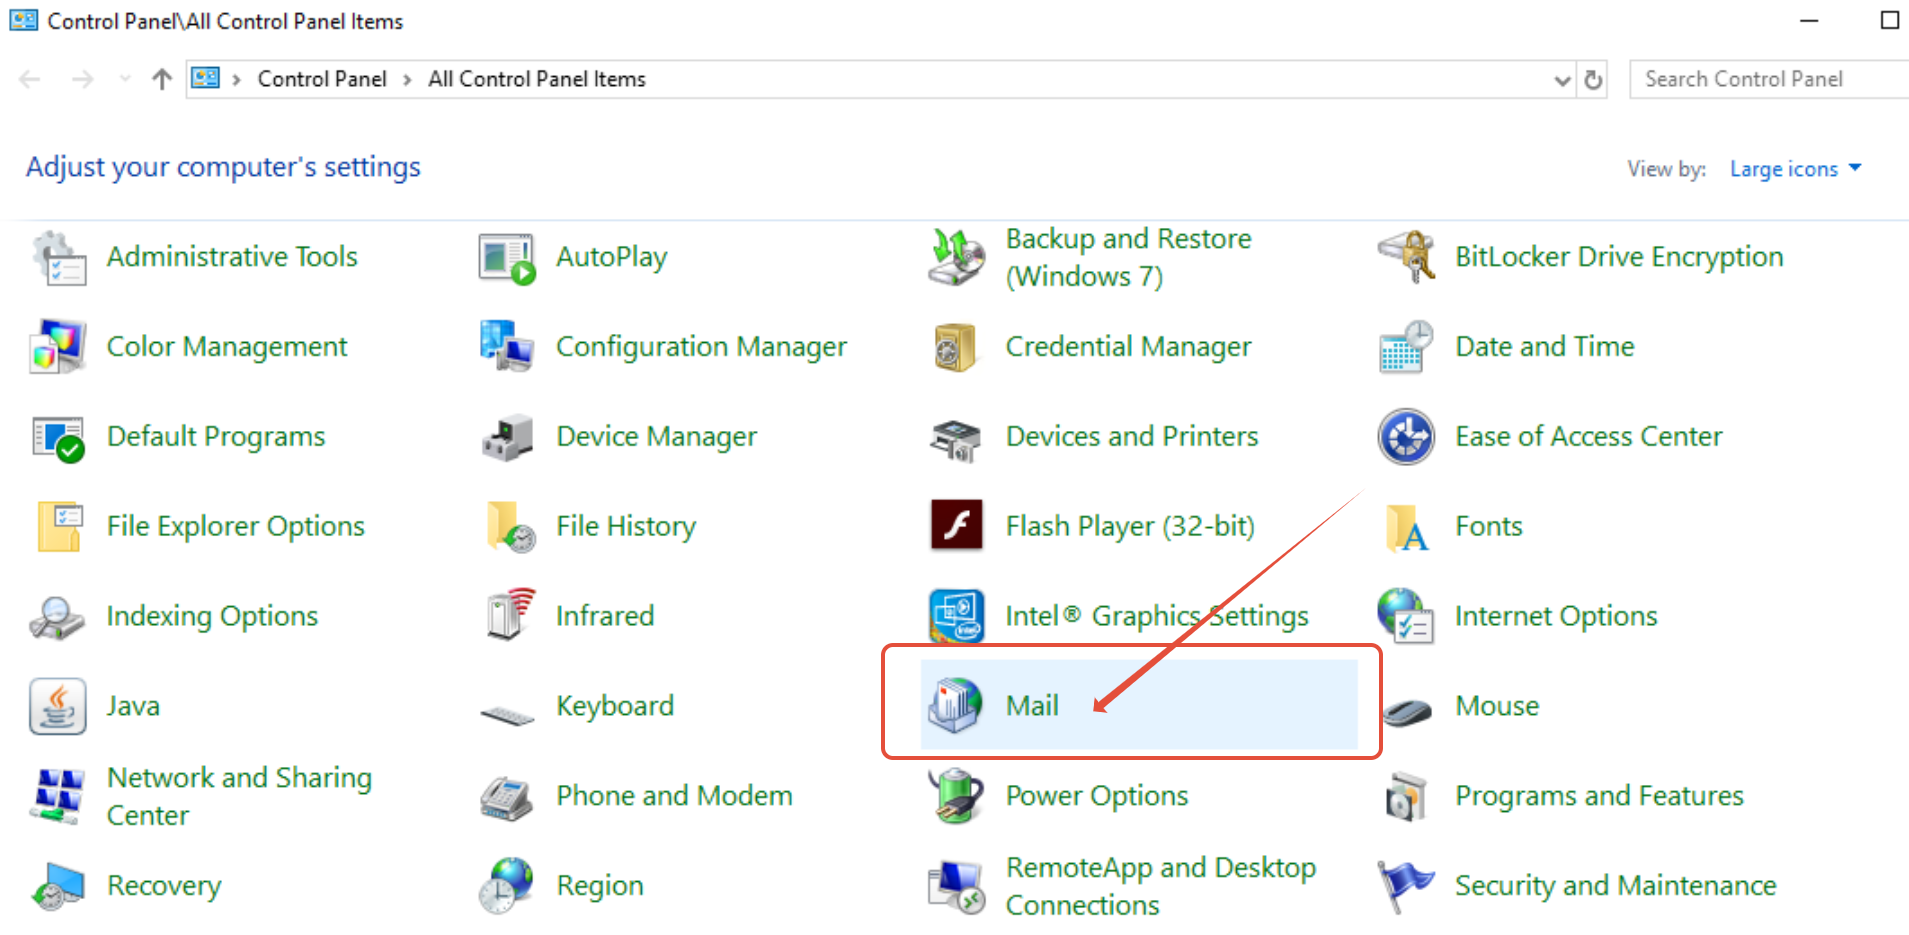Click the Power Options icon
Viewport: 1909px width, 935px height.
[956, 796]
